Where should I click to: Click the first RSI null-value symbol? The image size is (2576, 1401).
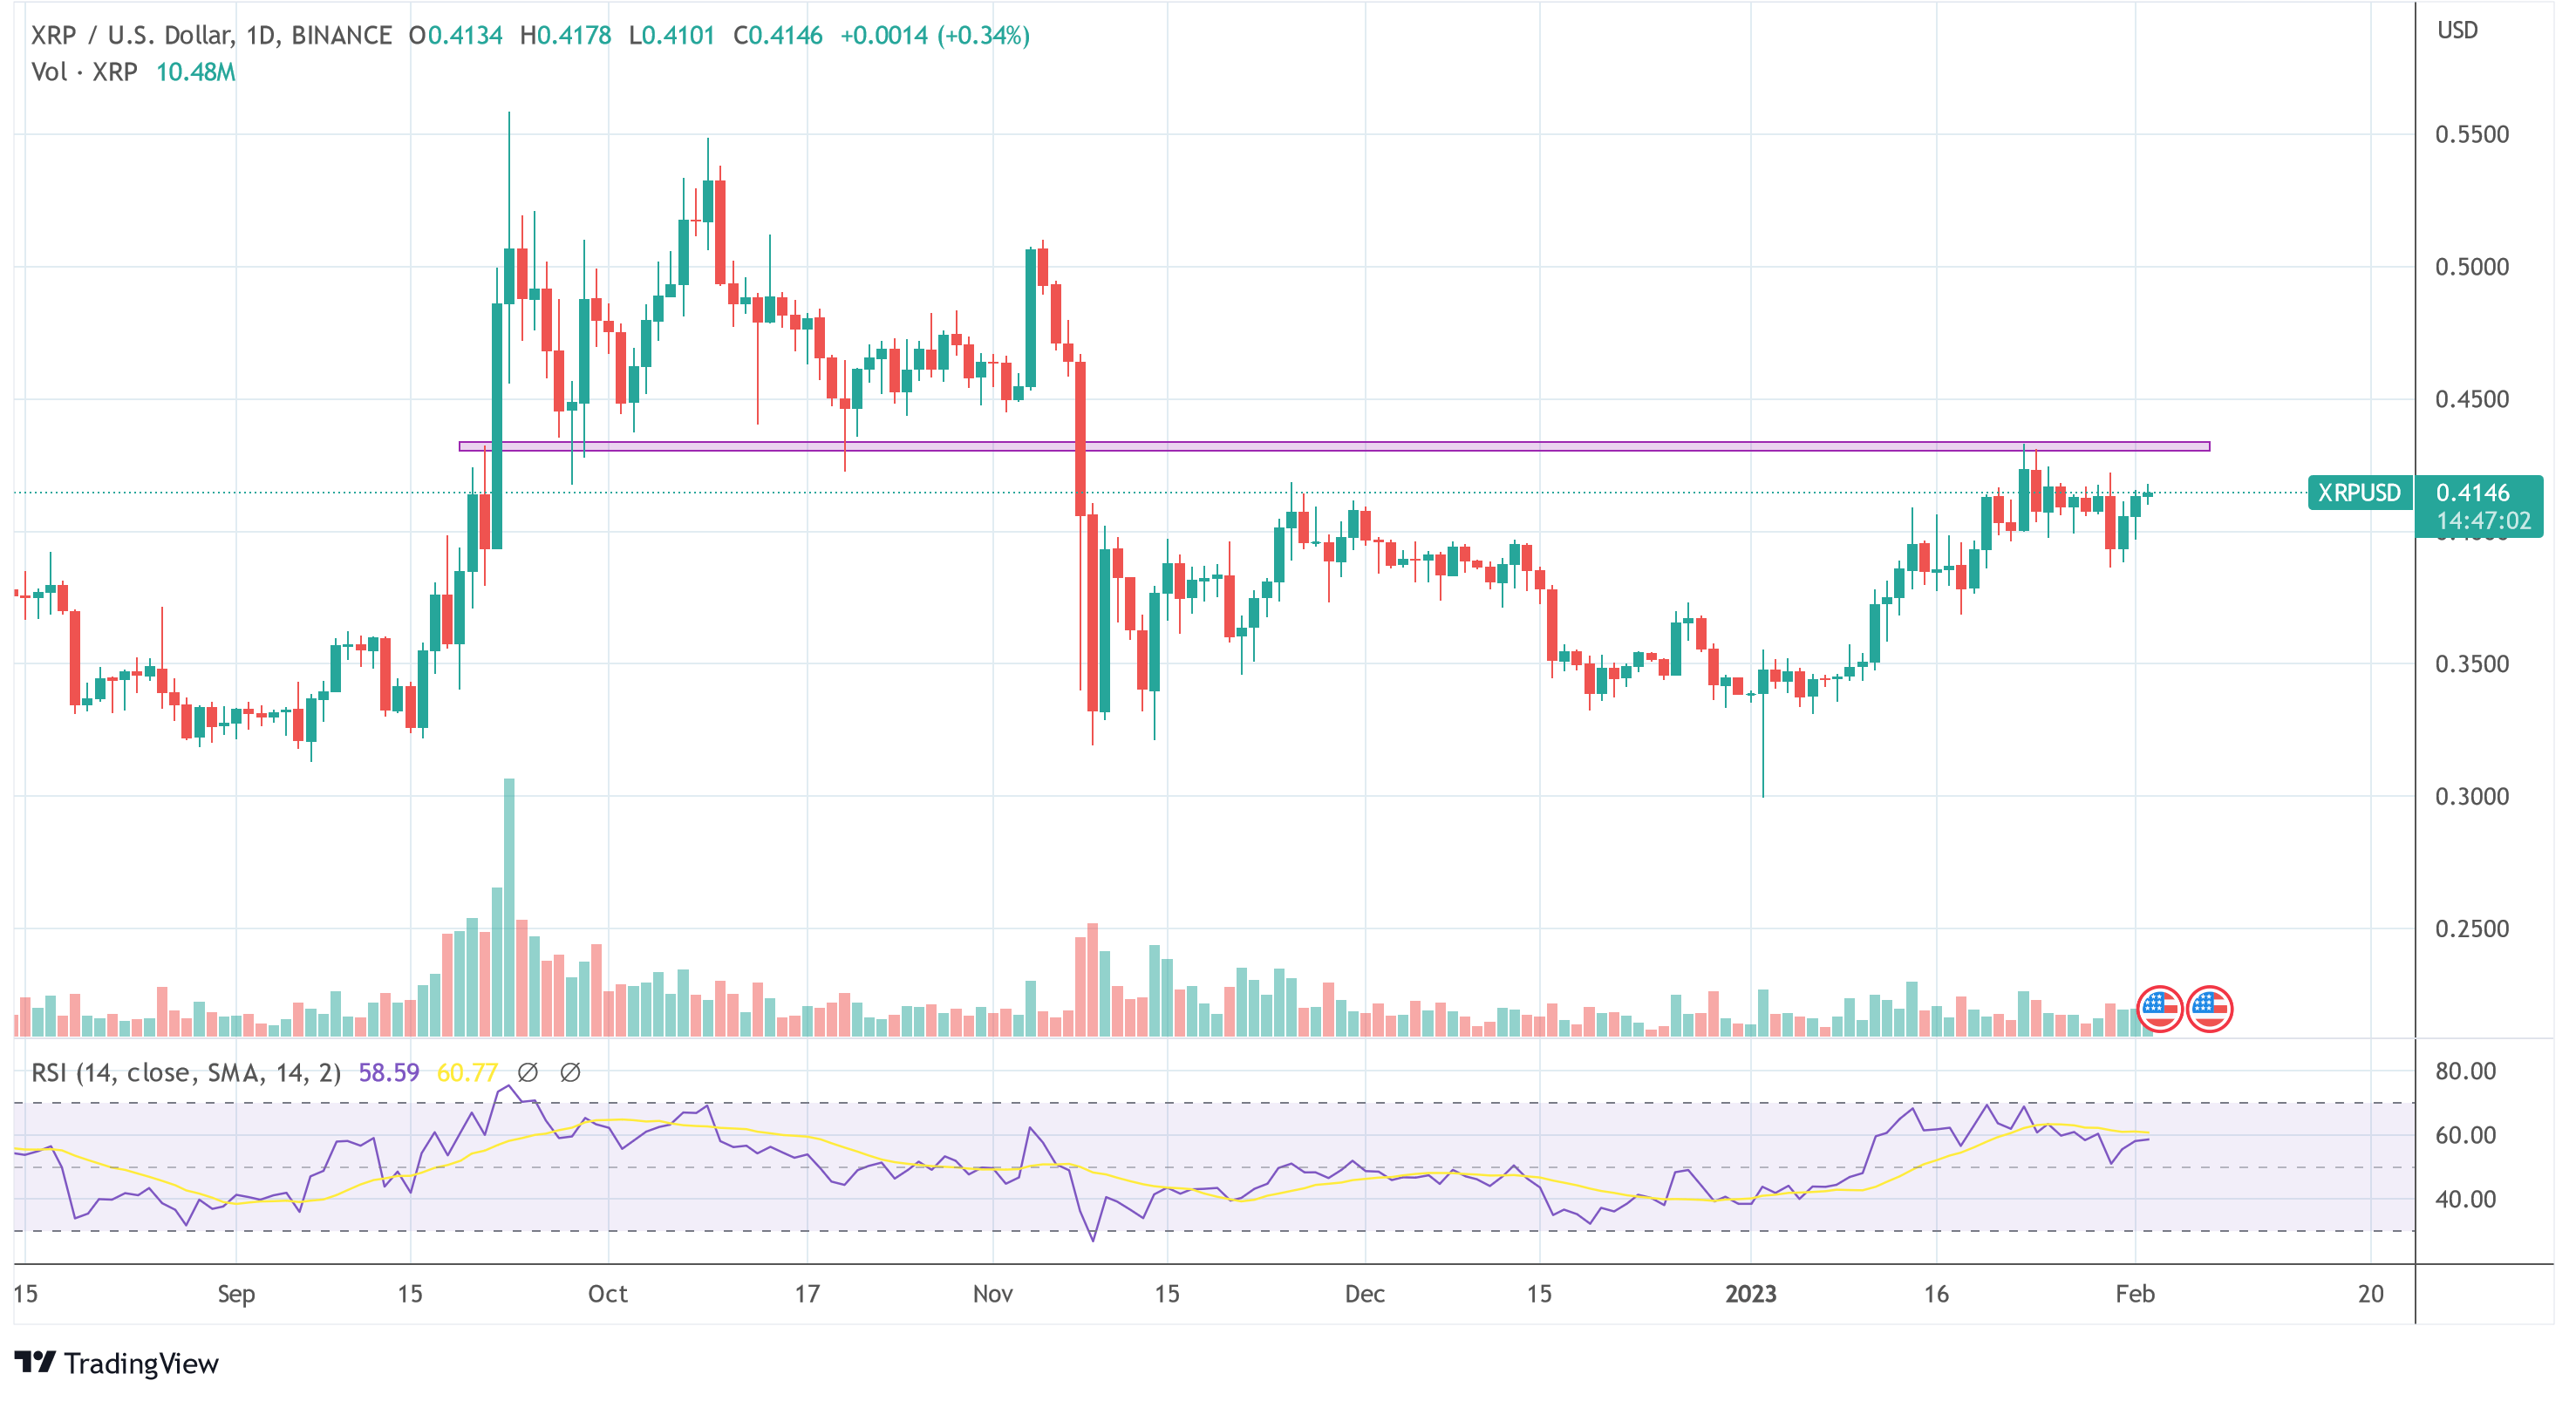[528, 1073]
